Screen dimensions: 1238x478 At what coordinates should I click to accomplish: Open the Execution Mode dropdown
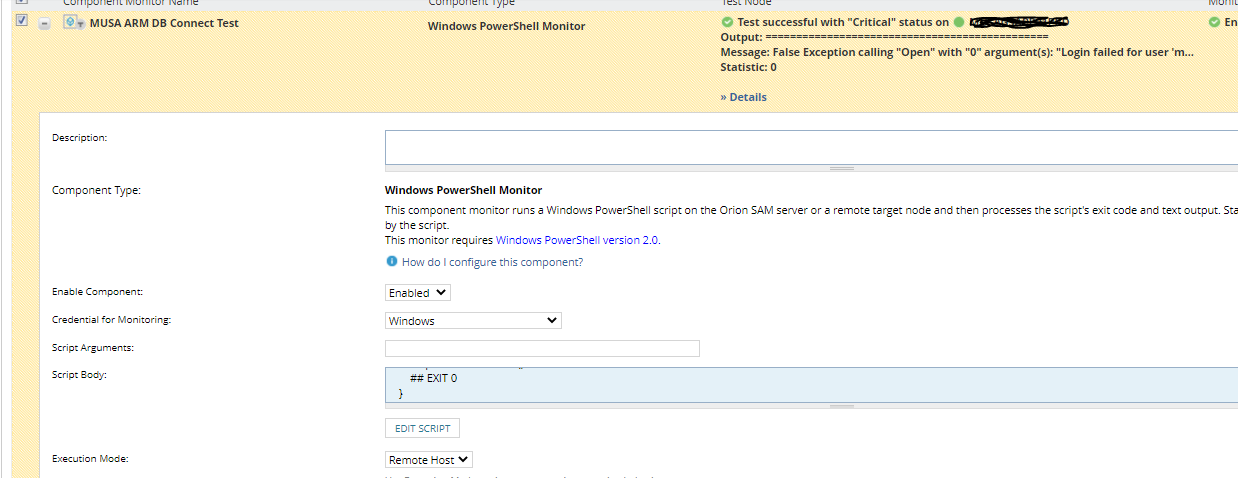point(429,460)
